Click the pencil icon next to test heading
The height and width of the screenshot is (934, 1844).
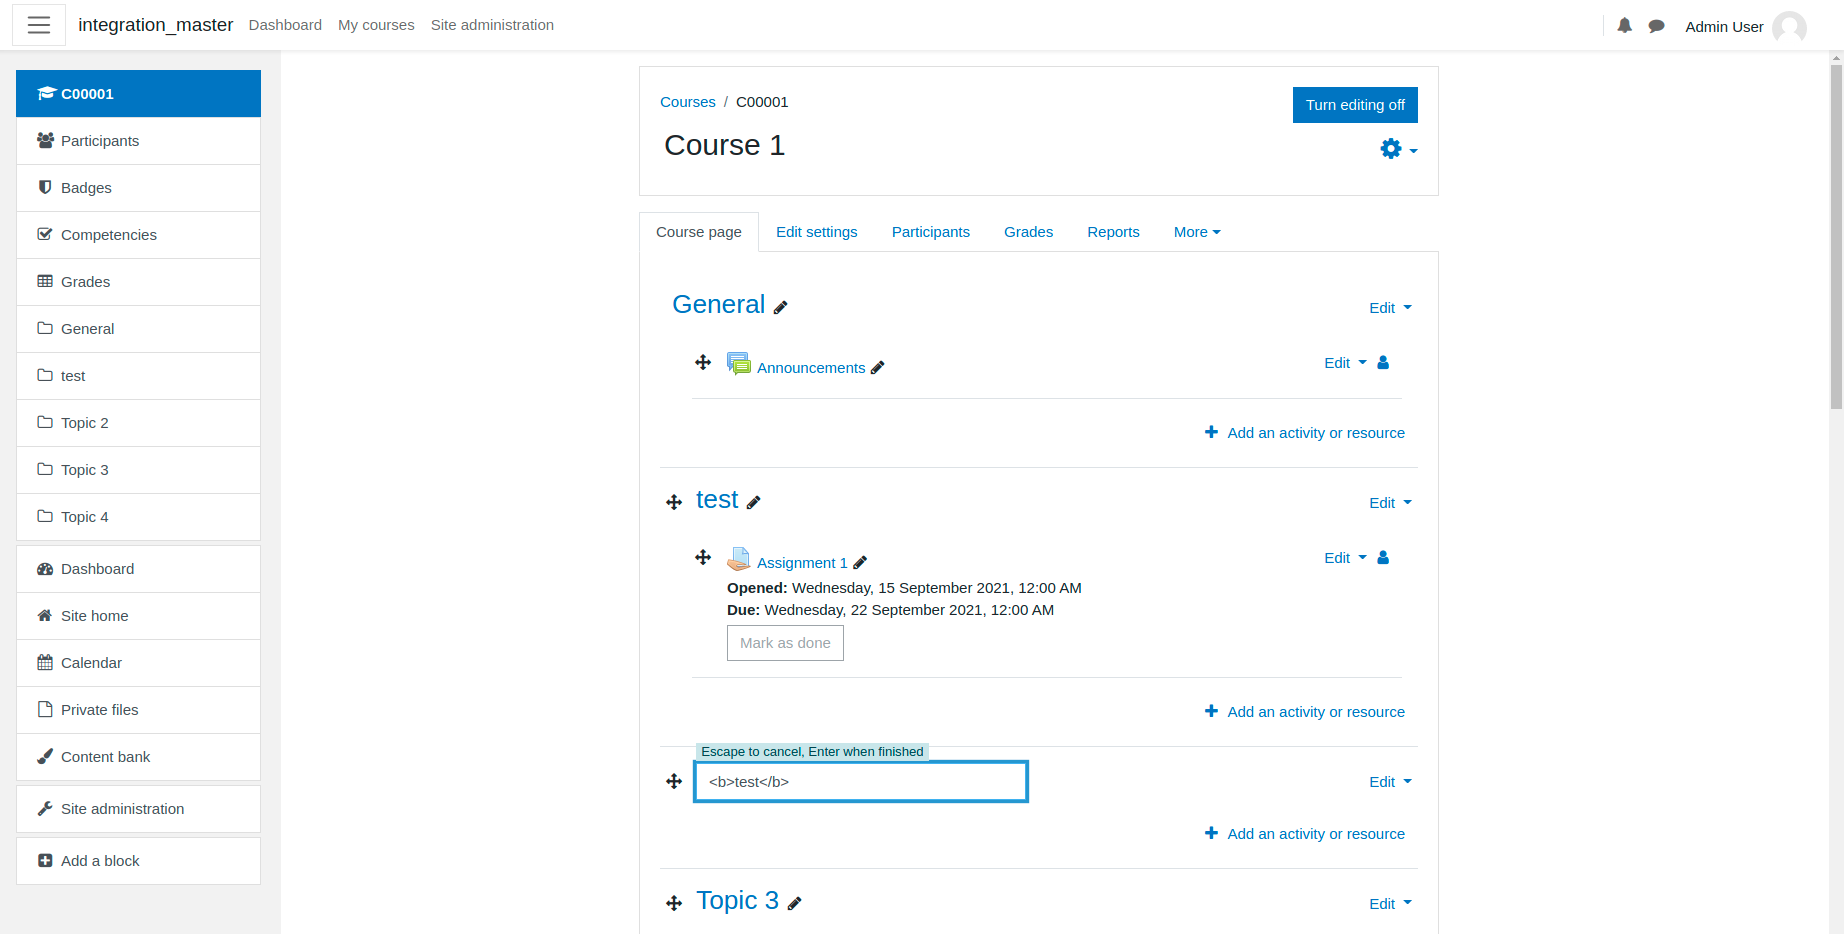tap(754, 503)
